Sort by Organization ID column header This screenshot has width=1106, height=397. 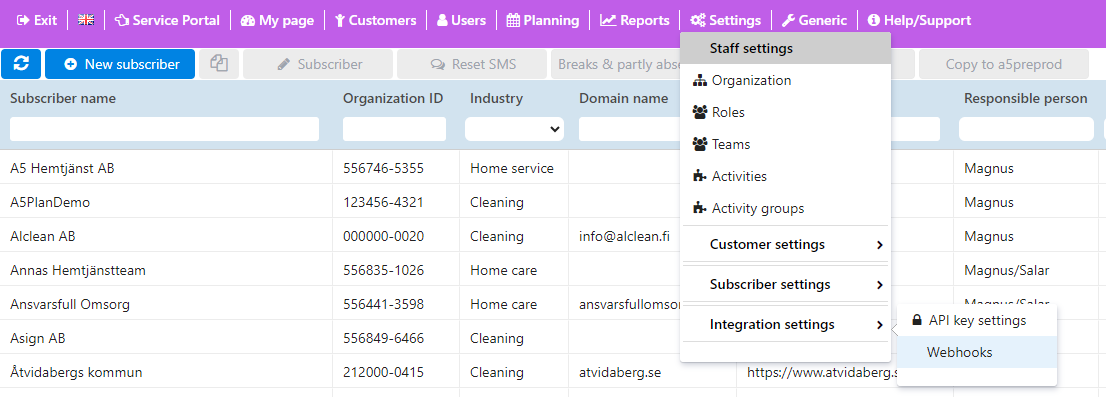pos(393,99)
